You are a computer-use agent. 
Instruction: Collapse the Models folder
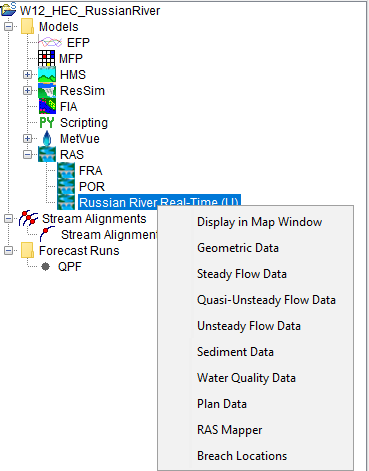point(8,26)
